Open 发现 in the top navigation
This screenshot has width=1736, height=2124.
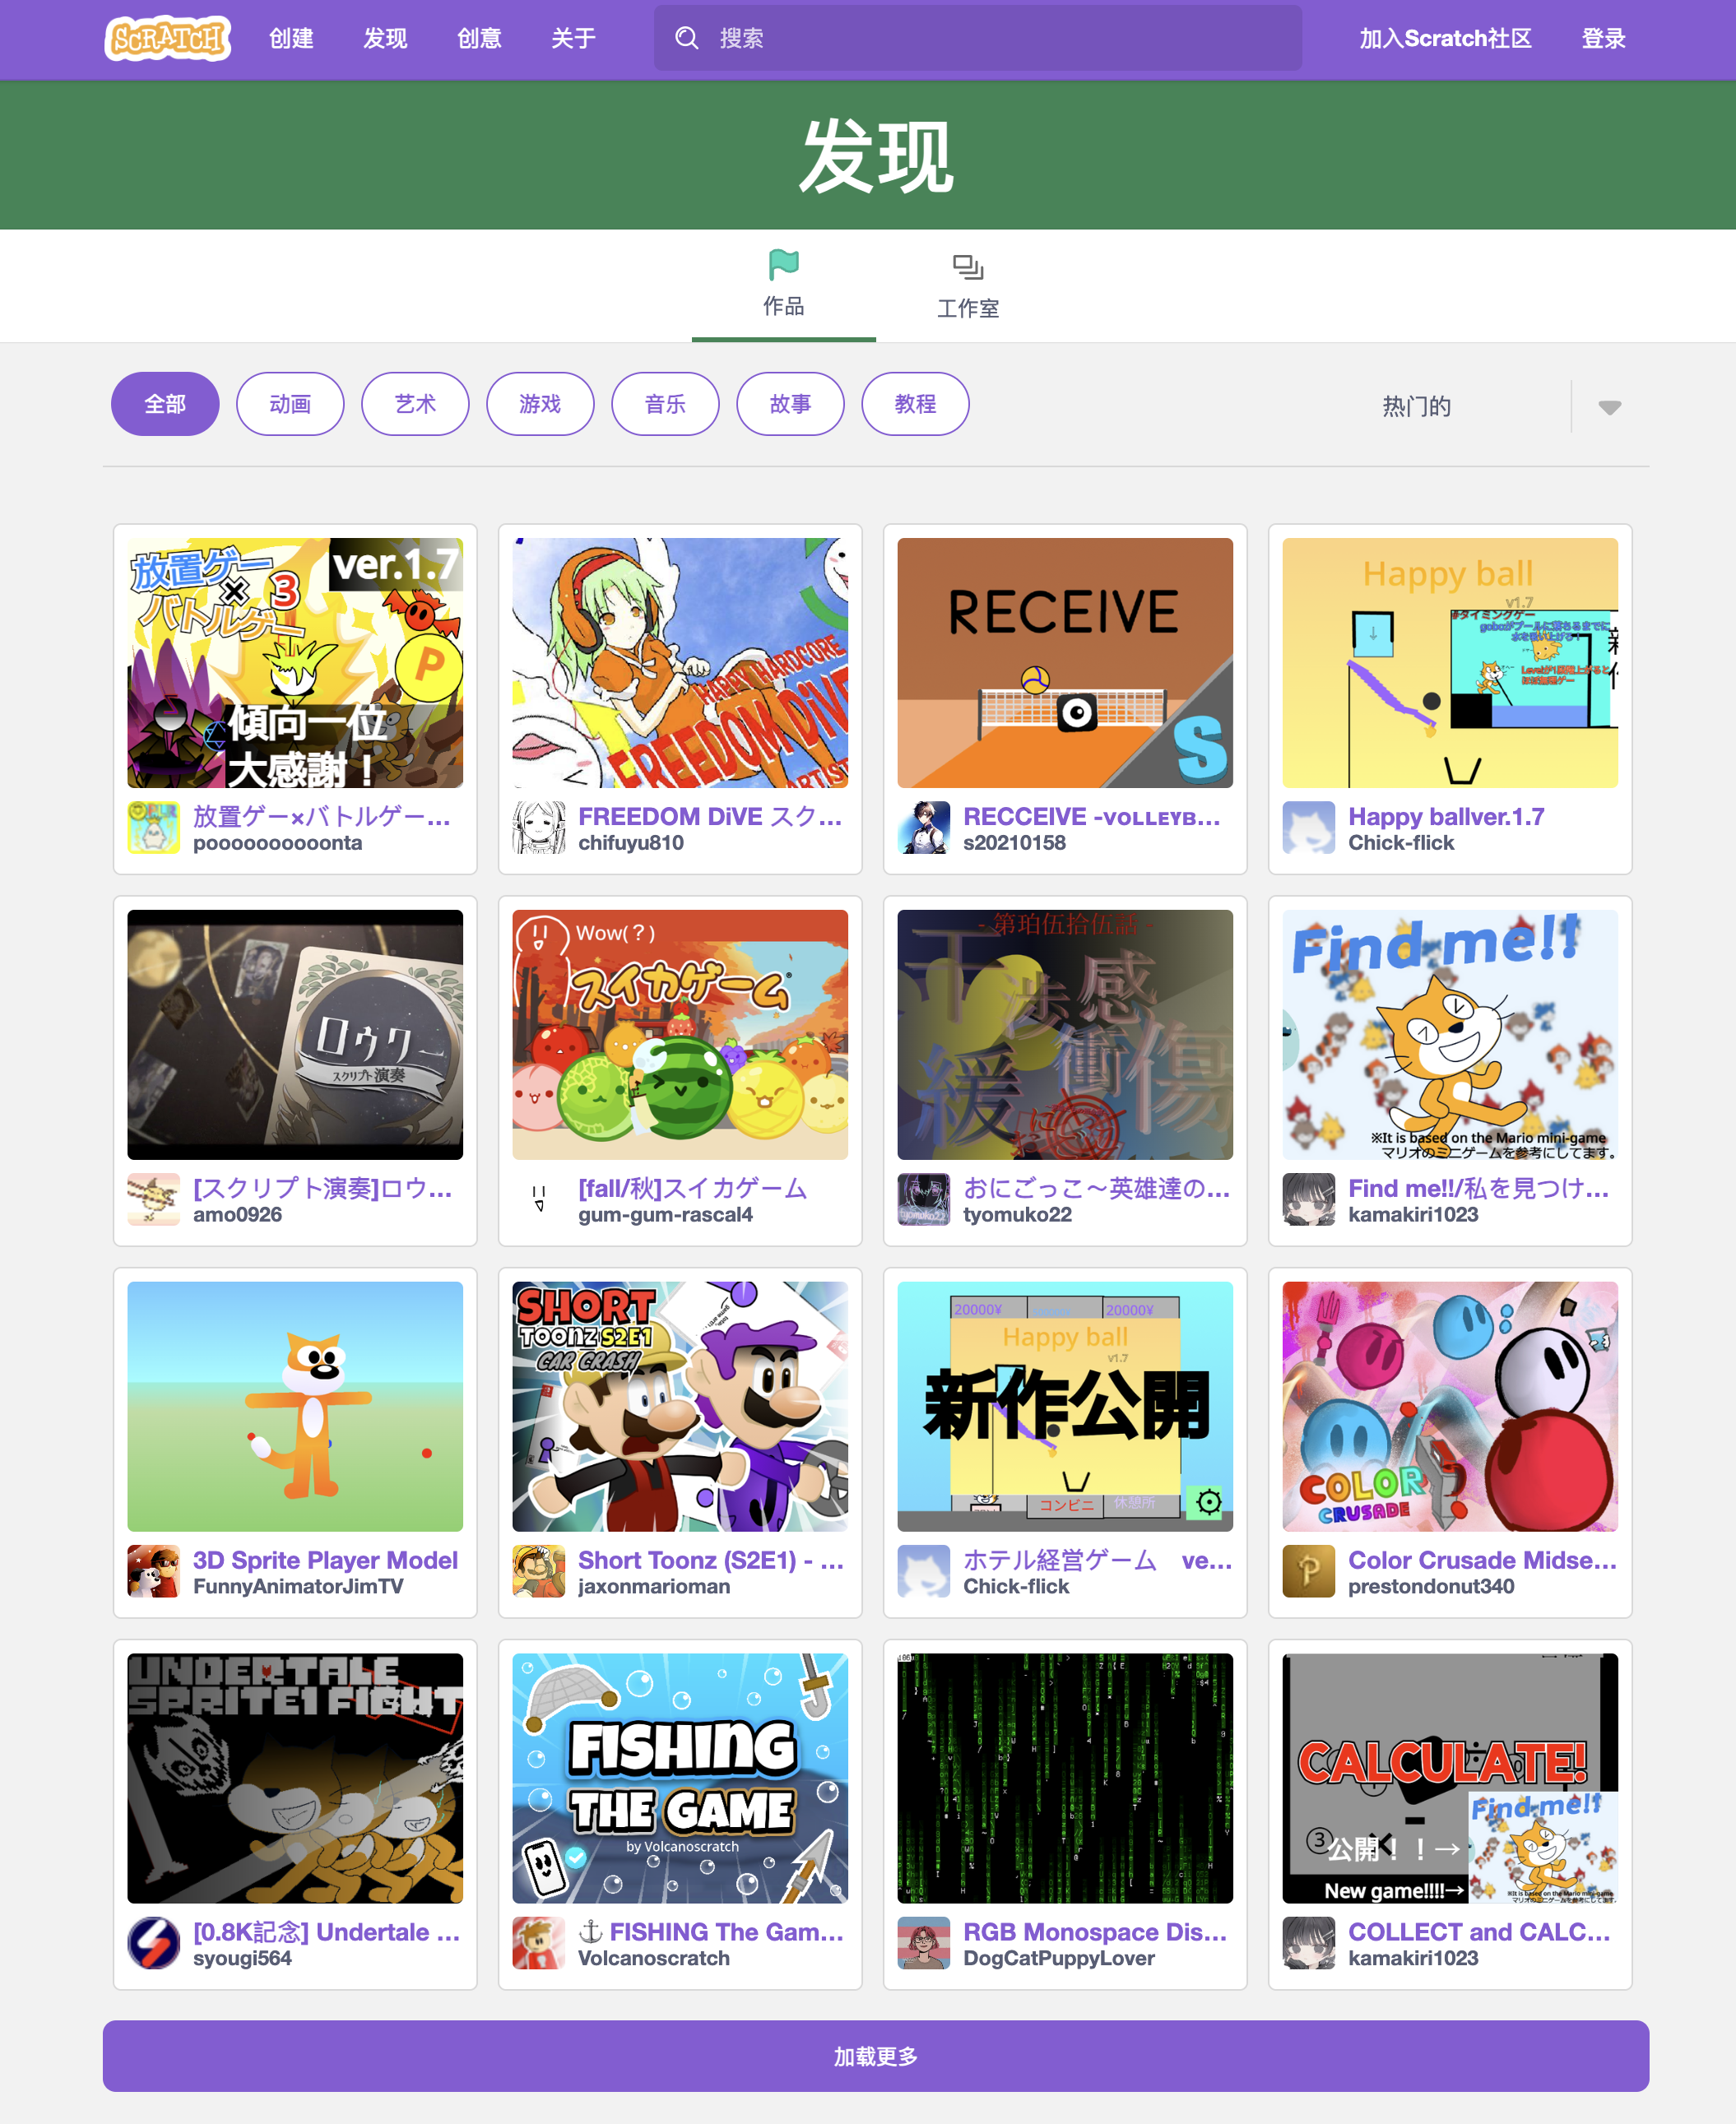point(385,39)
